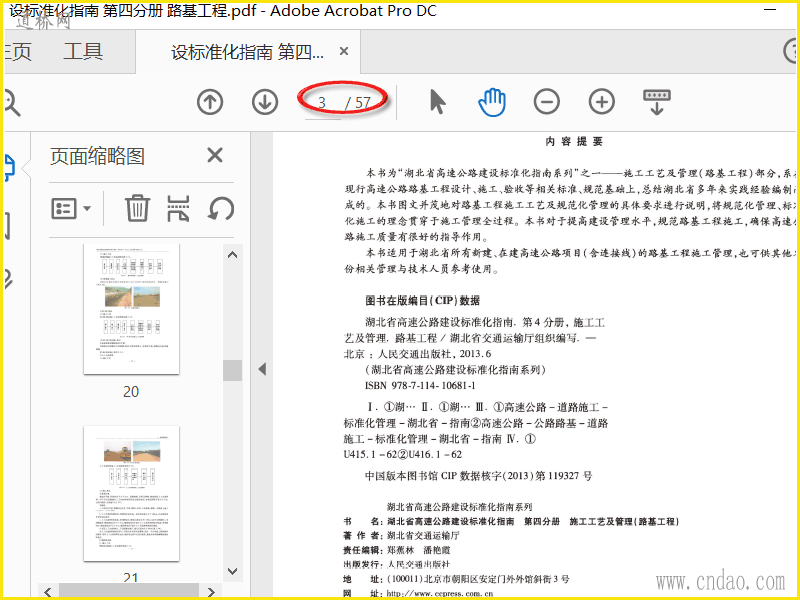Go to next page with down arrow
Viewport: 800px width, 600px height.
click(x=265, y=102)
